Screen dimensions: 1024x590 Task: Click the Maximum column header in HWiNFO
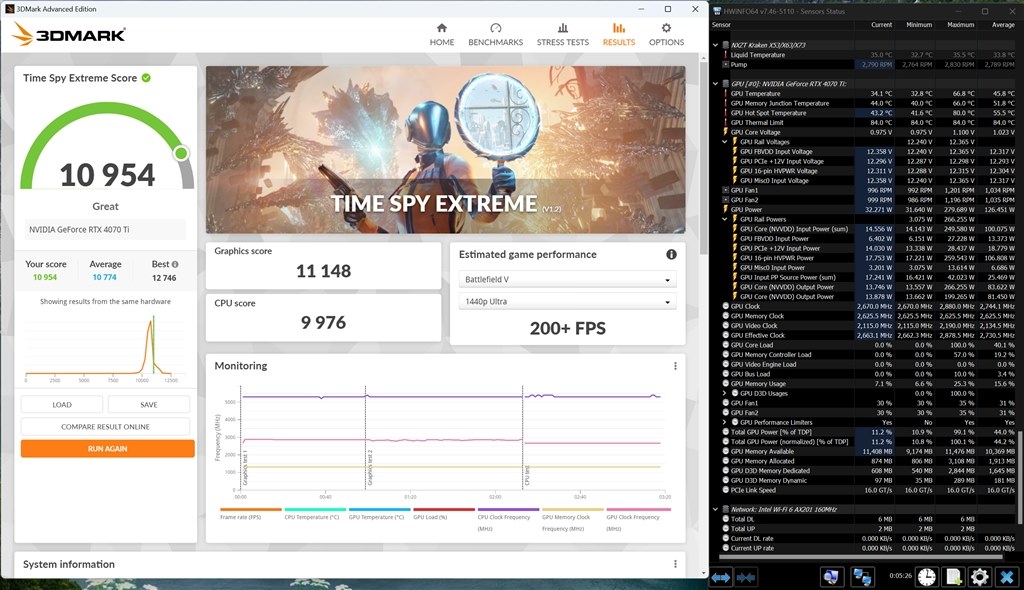coord(960,25)
